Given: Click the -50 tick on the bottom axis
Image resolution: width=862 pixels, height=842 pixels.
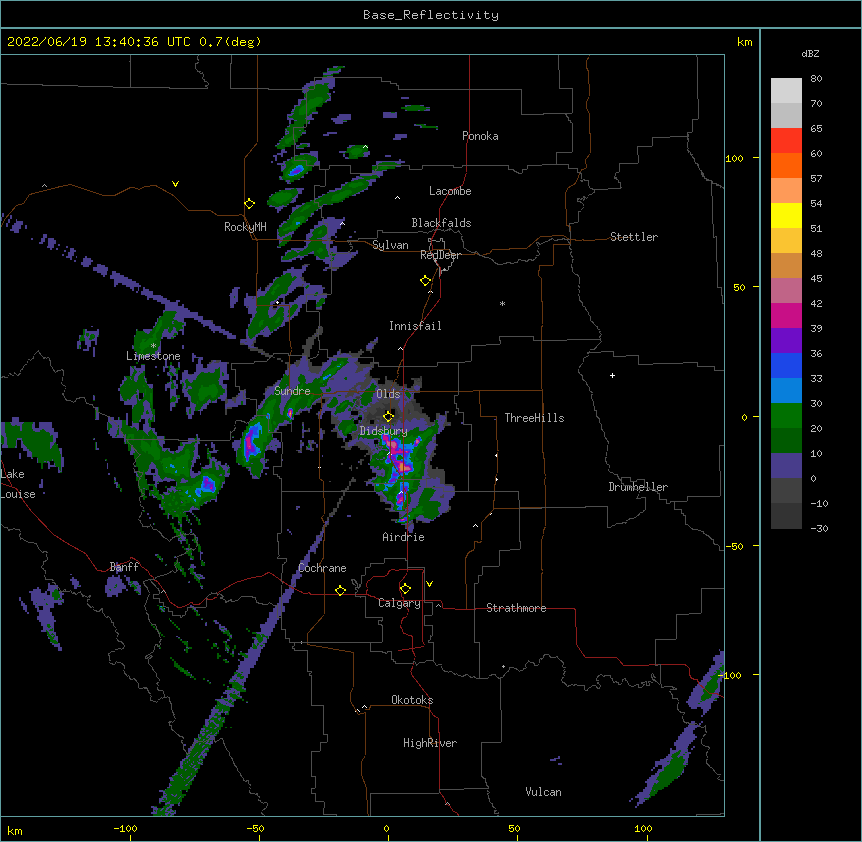Looking at the screenshot, I should coord(255,828).
